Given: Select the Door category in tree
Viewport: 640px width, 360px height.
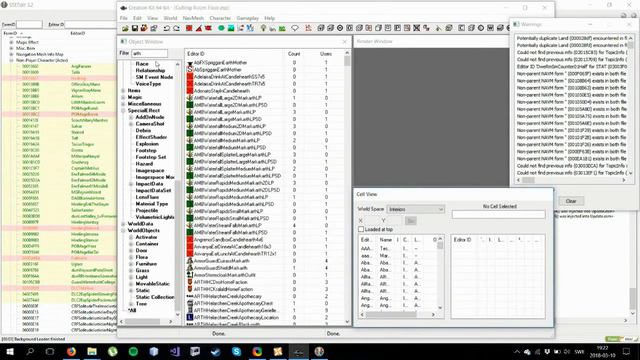Looking at the screenshot, I should (x=141, y=250).
